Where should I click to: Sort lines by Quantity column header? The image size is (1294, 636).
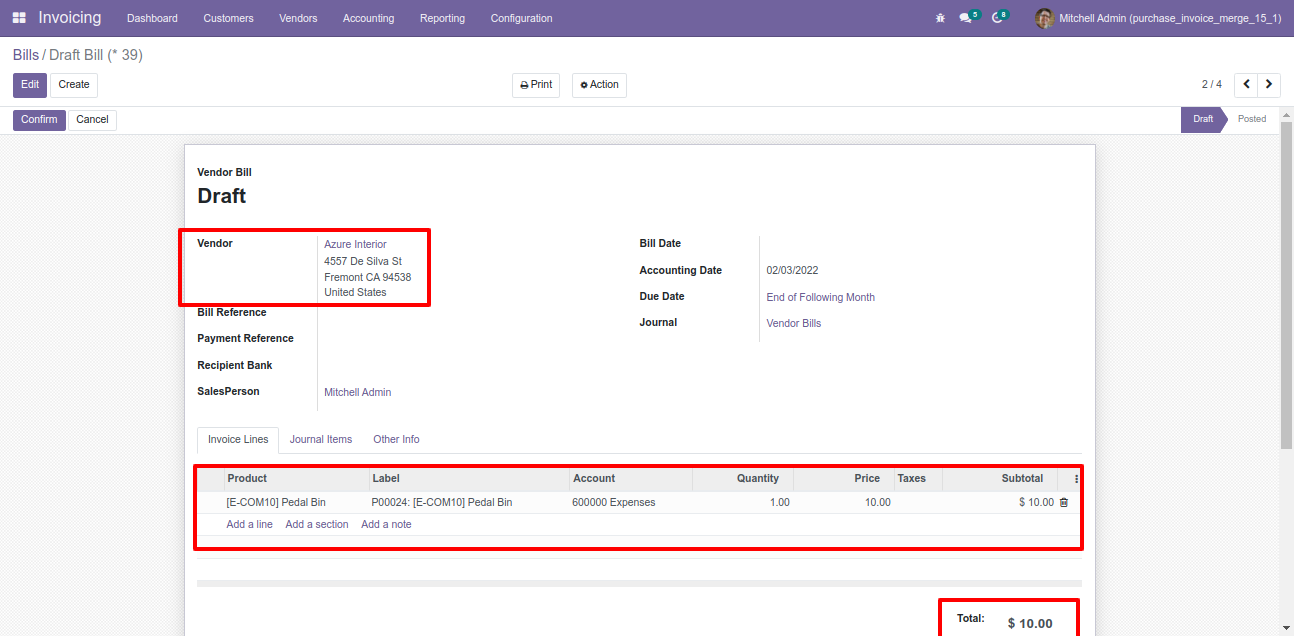pos(742,479)
